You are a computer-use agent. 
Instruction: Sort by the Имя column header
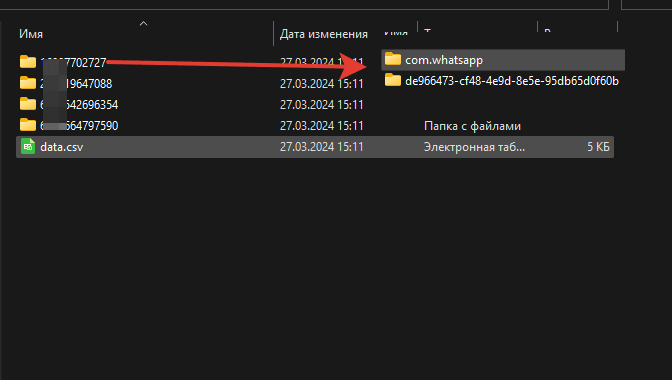(31, 34)
